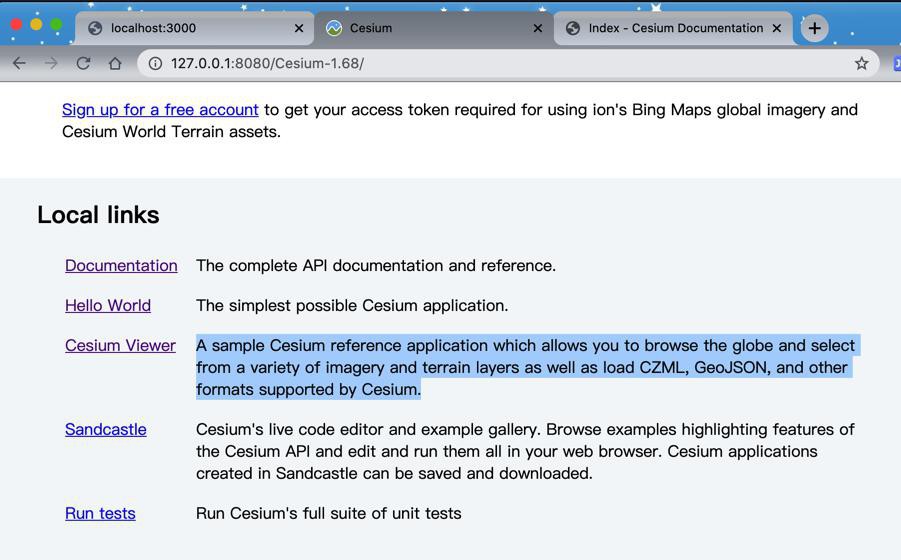Open the Documentation link
The image size is (901, 560).
(121, 265)
